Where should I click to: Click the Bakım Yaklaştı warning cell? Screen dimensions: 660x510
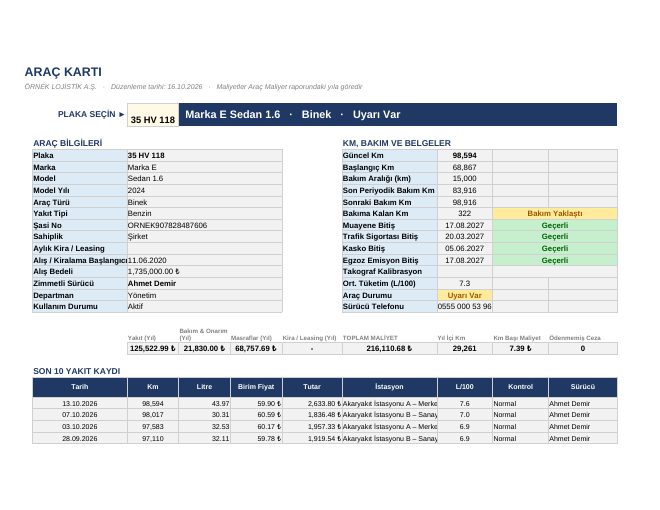point(555,213)
